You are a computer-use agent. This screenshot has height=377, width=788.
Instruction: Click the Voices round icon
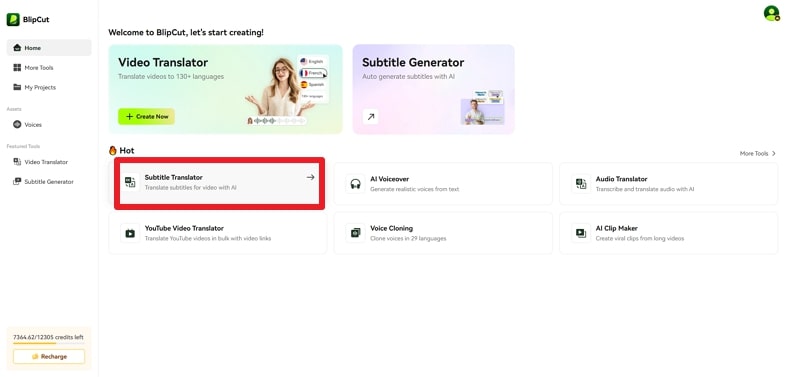coord(17,124)
